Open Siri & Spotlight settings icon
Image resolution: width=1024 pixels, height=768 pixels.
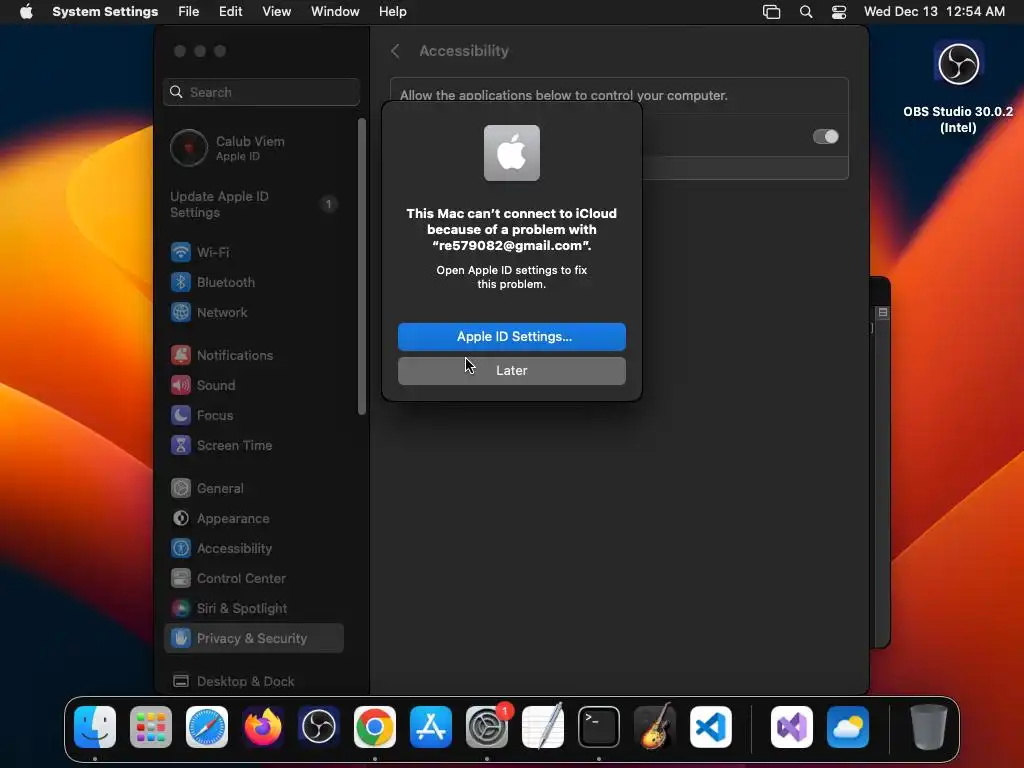pyautogui.click(x=181, y=609)
